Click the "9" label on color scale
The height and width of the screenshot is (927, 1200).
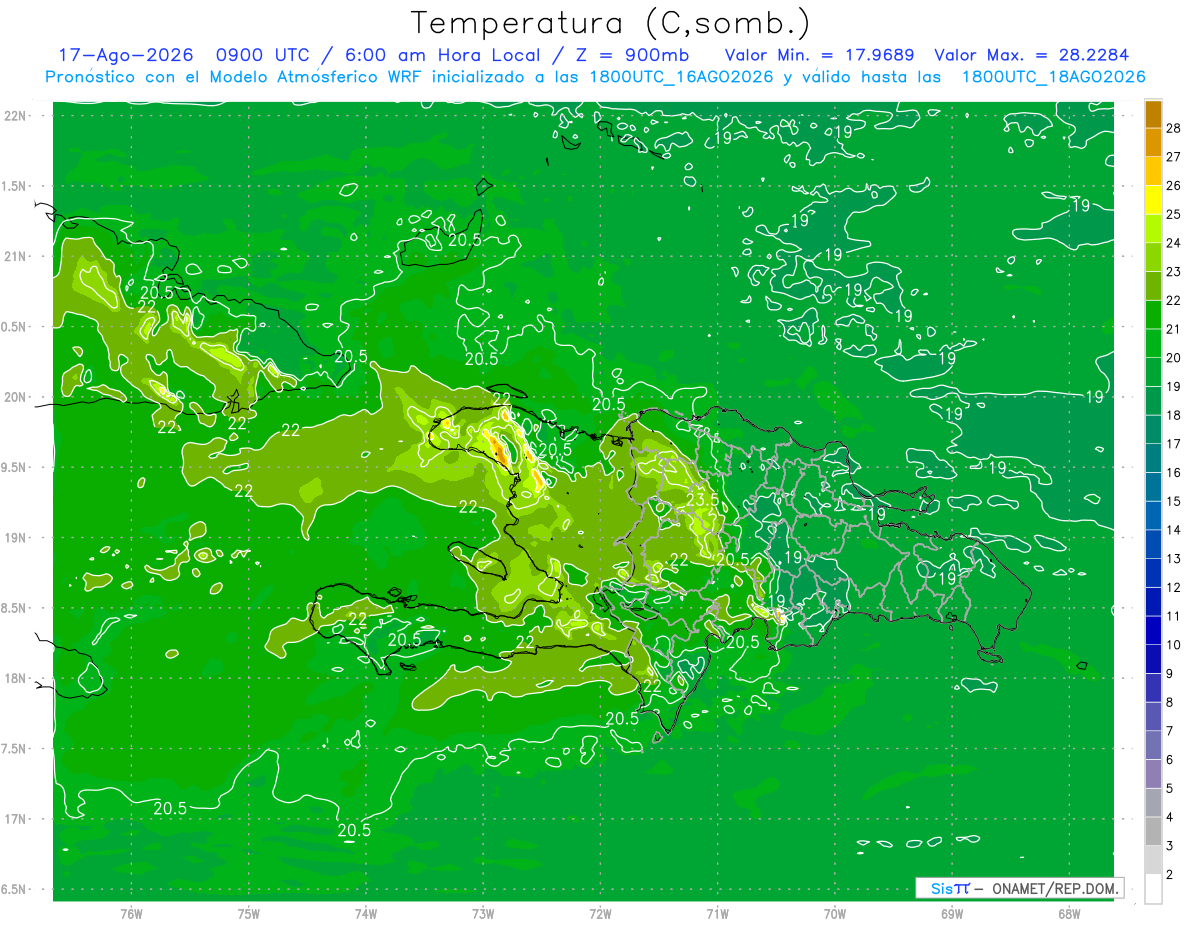click(x=1171, y=674)
